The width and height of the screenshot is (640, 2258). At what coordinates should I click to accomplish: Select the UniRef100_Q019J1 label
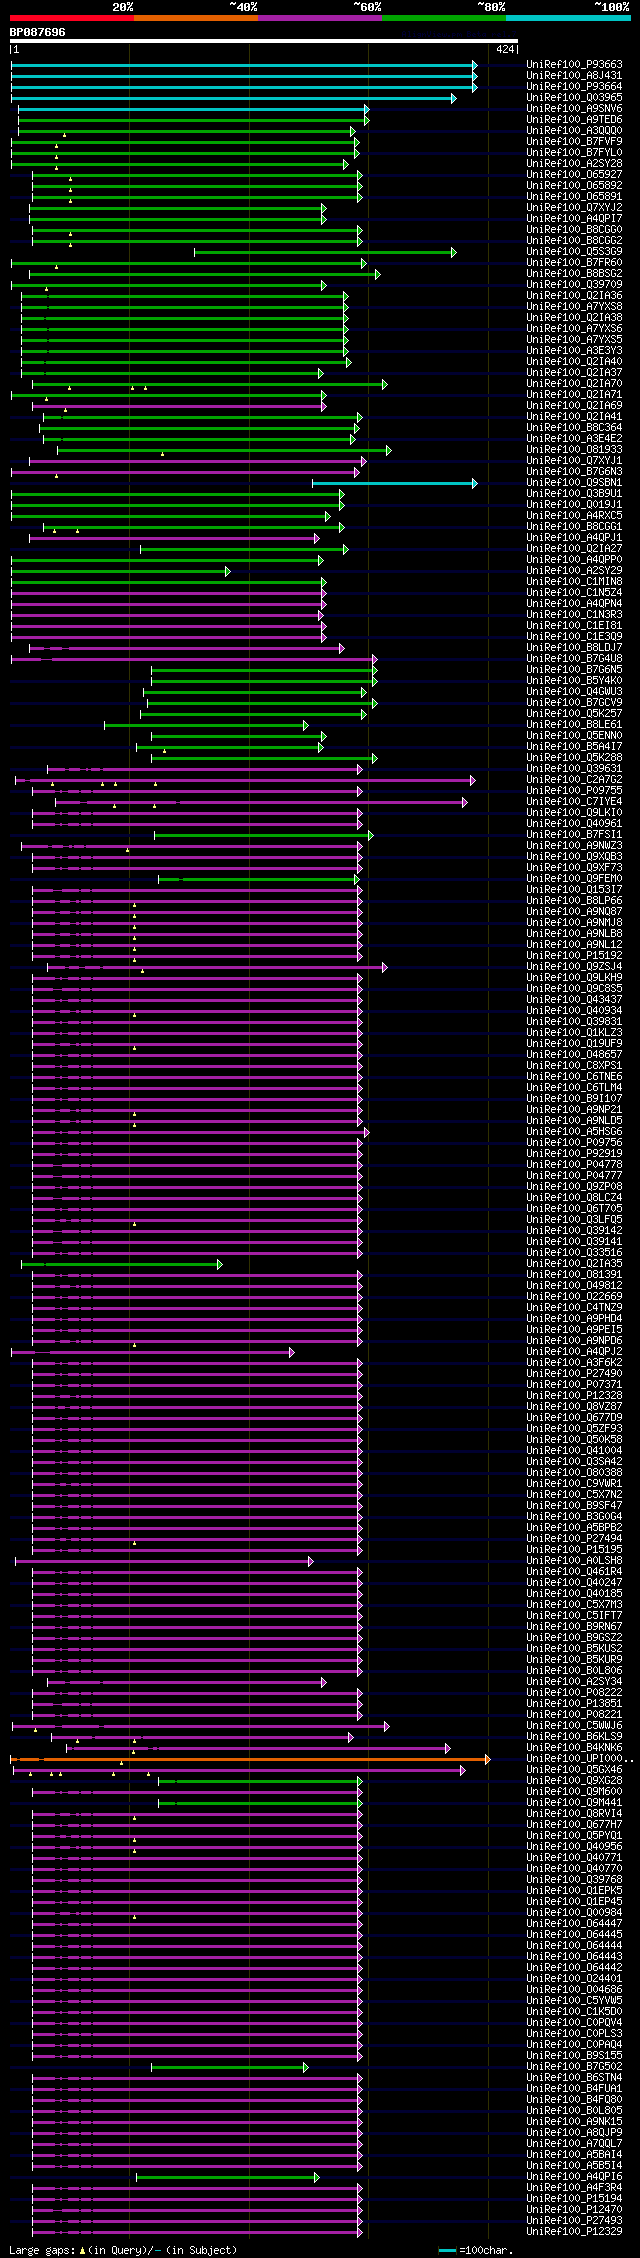point(574,505)
